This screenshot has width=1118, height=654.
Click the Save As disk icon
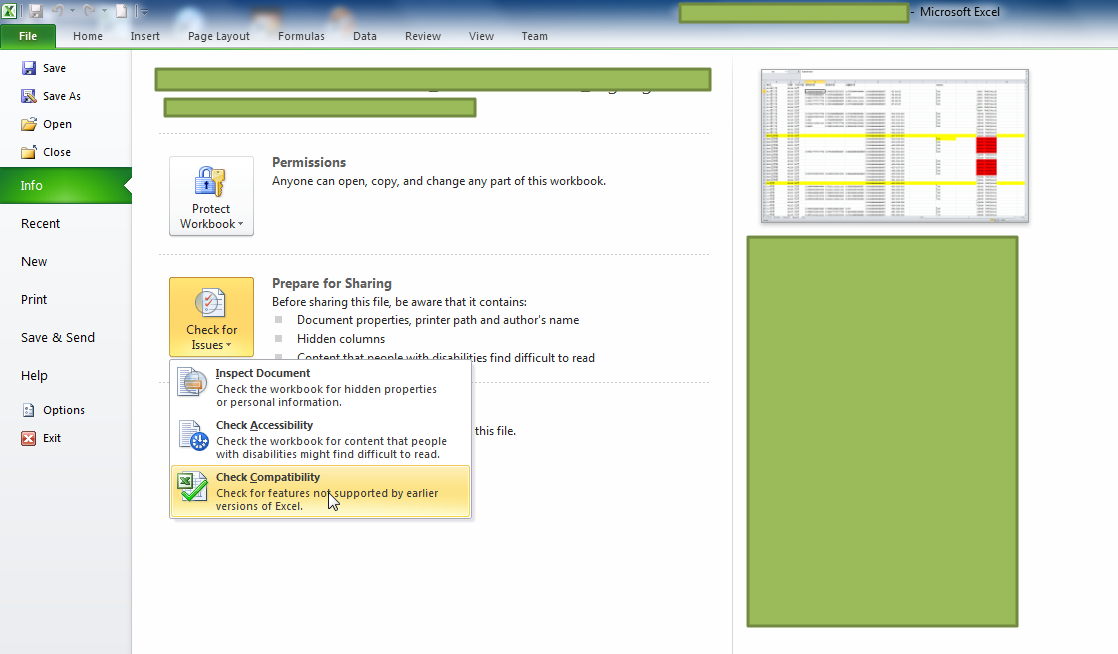pos(29,96)
